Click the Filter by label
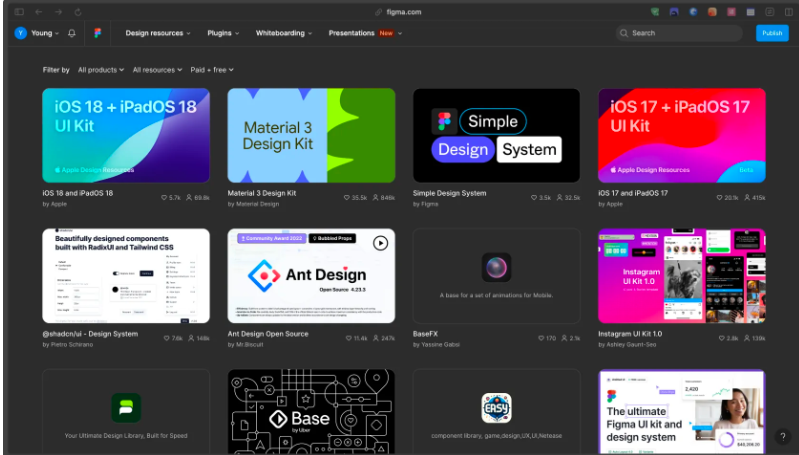This screenshot has height=455, width=799. 56,70
